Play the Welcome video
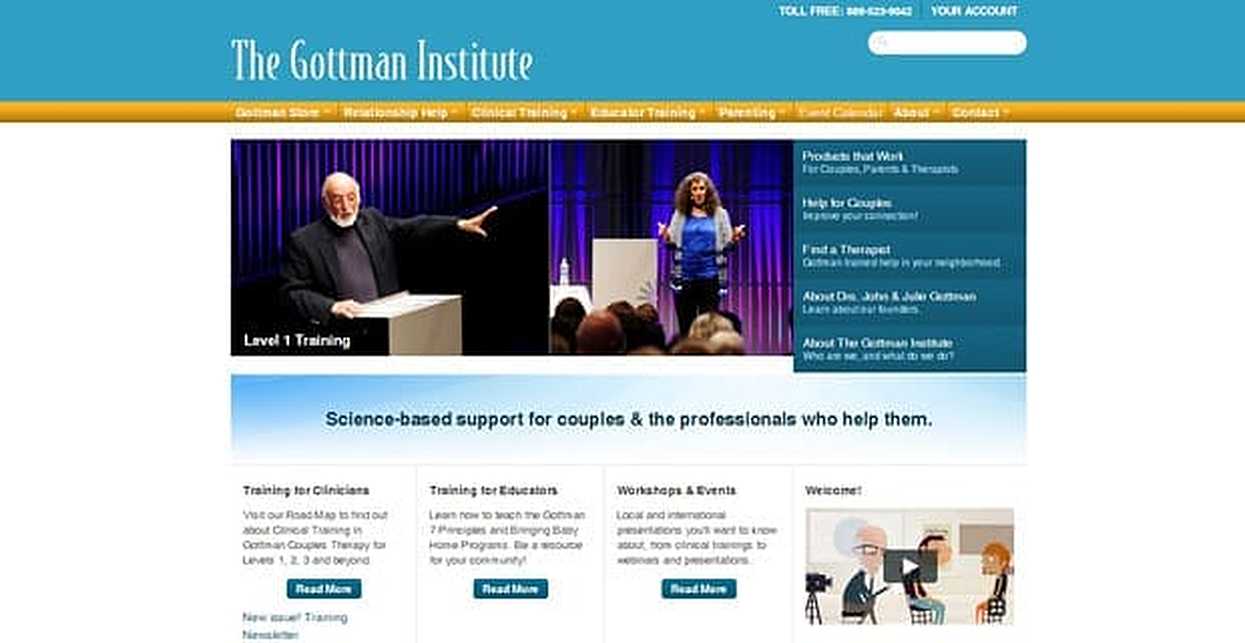Image resolution: width=1245 pixels, height=643 pixels. tap(909, 566)
